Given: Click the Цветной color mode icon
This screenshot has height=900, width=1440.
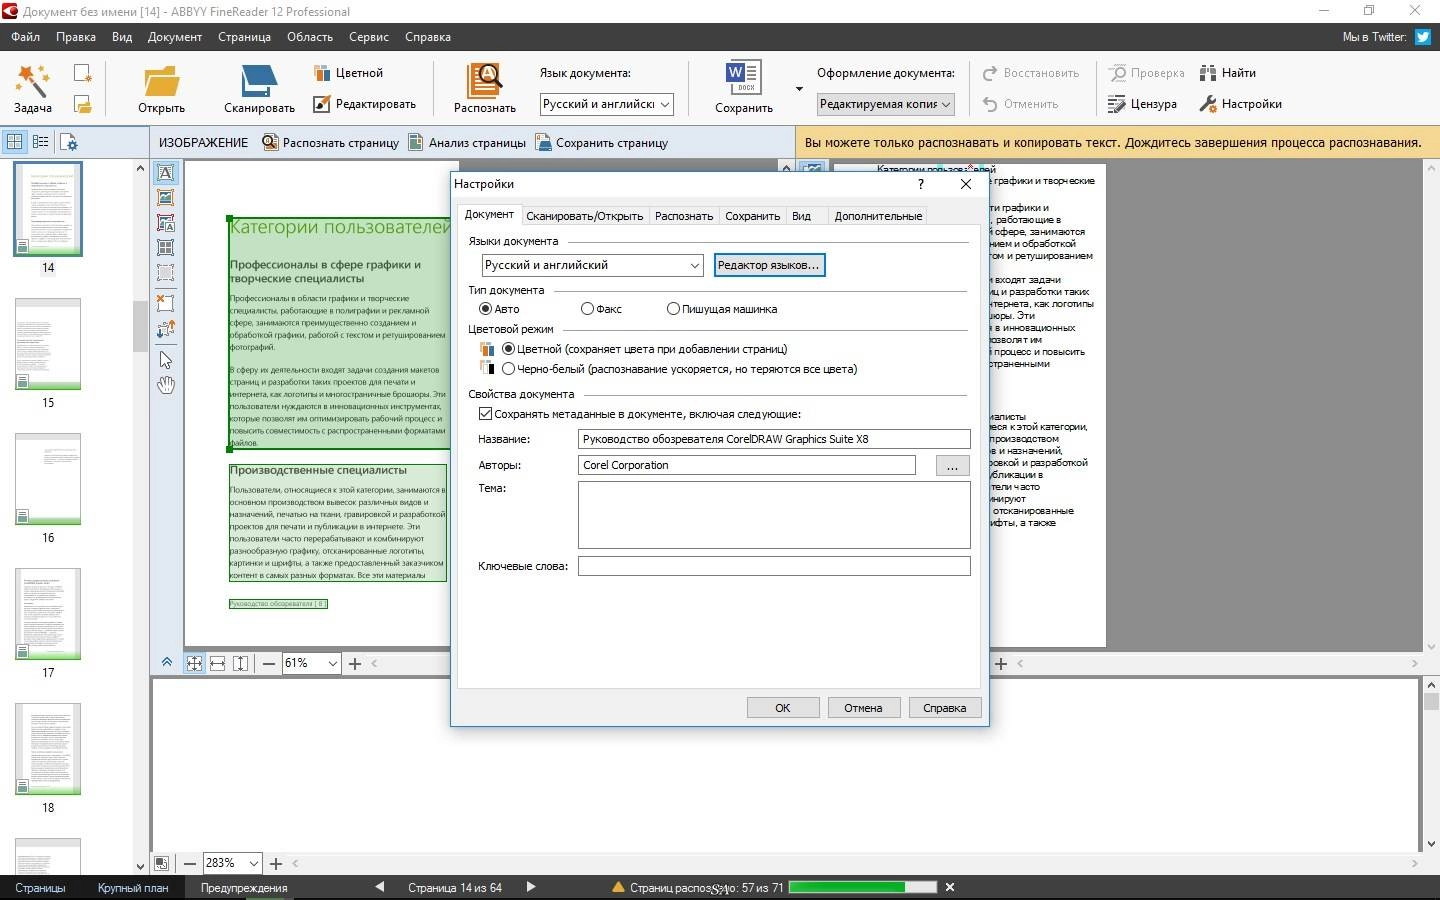Looking at the screenshot, I should (322, 73).
